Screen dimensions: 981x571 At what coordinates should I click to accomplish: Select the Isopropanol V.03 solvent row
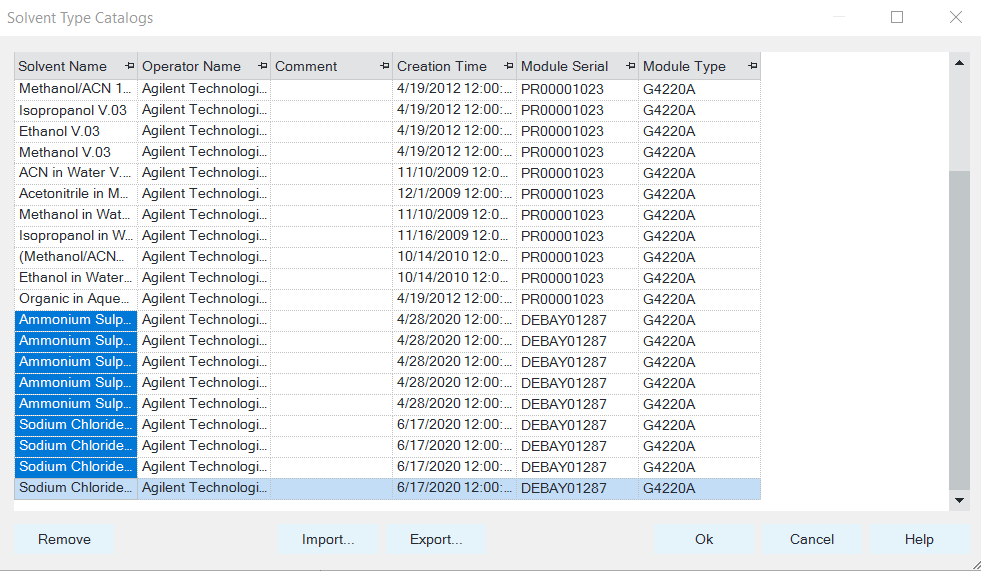[x=73, y=110]
